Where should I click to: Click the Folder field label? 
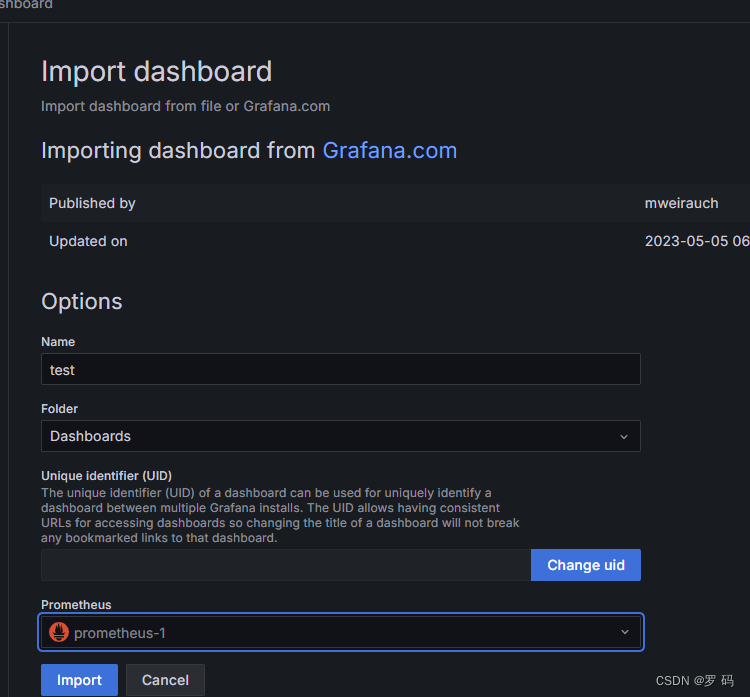(59, 409)
